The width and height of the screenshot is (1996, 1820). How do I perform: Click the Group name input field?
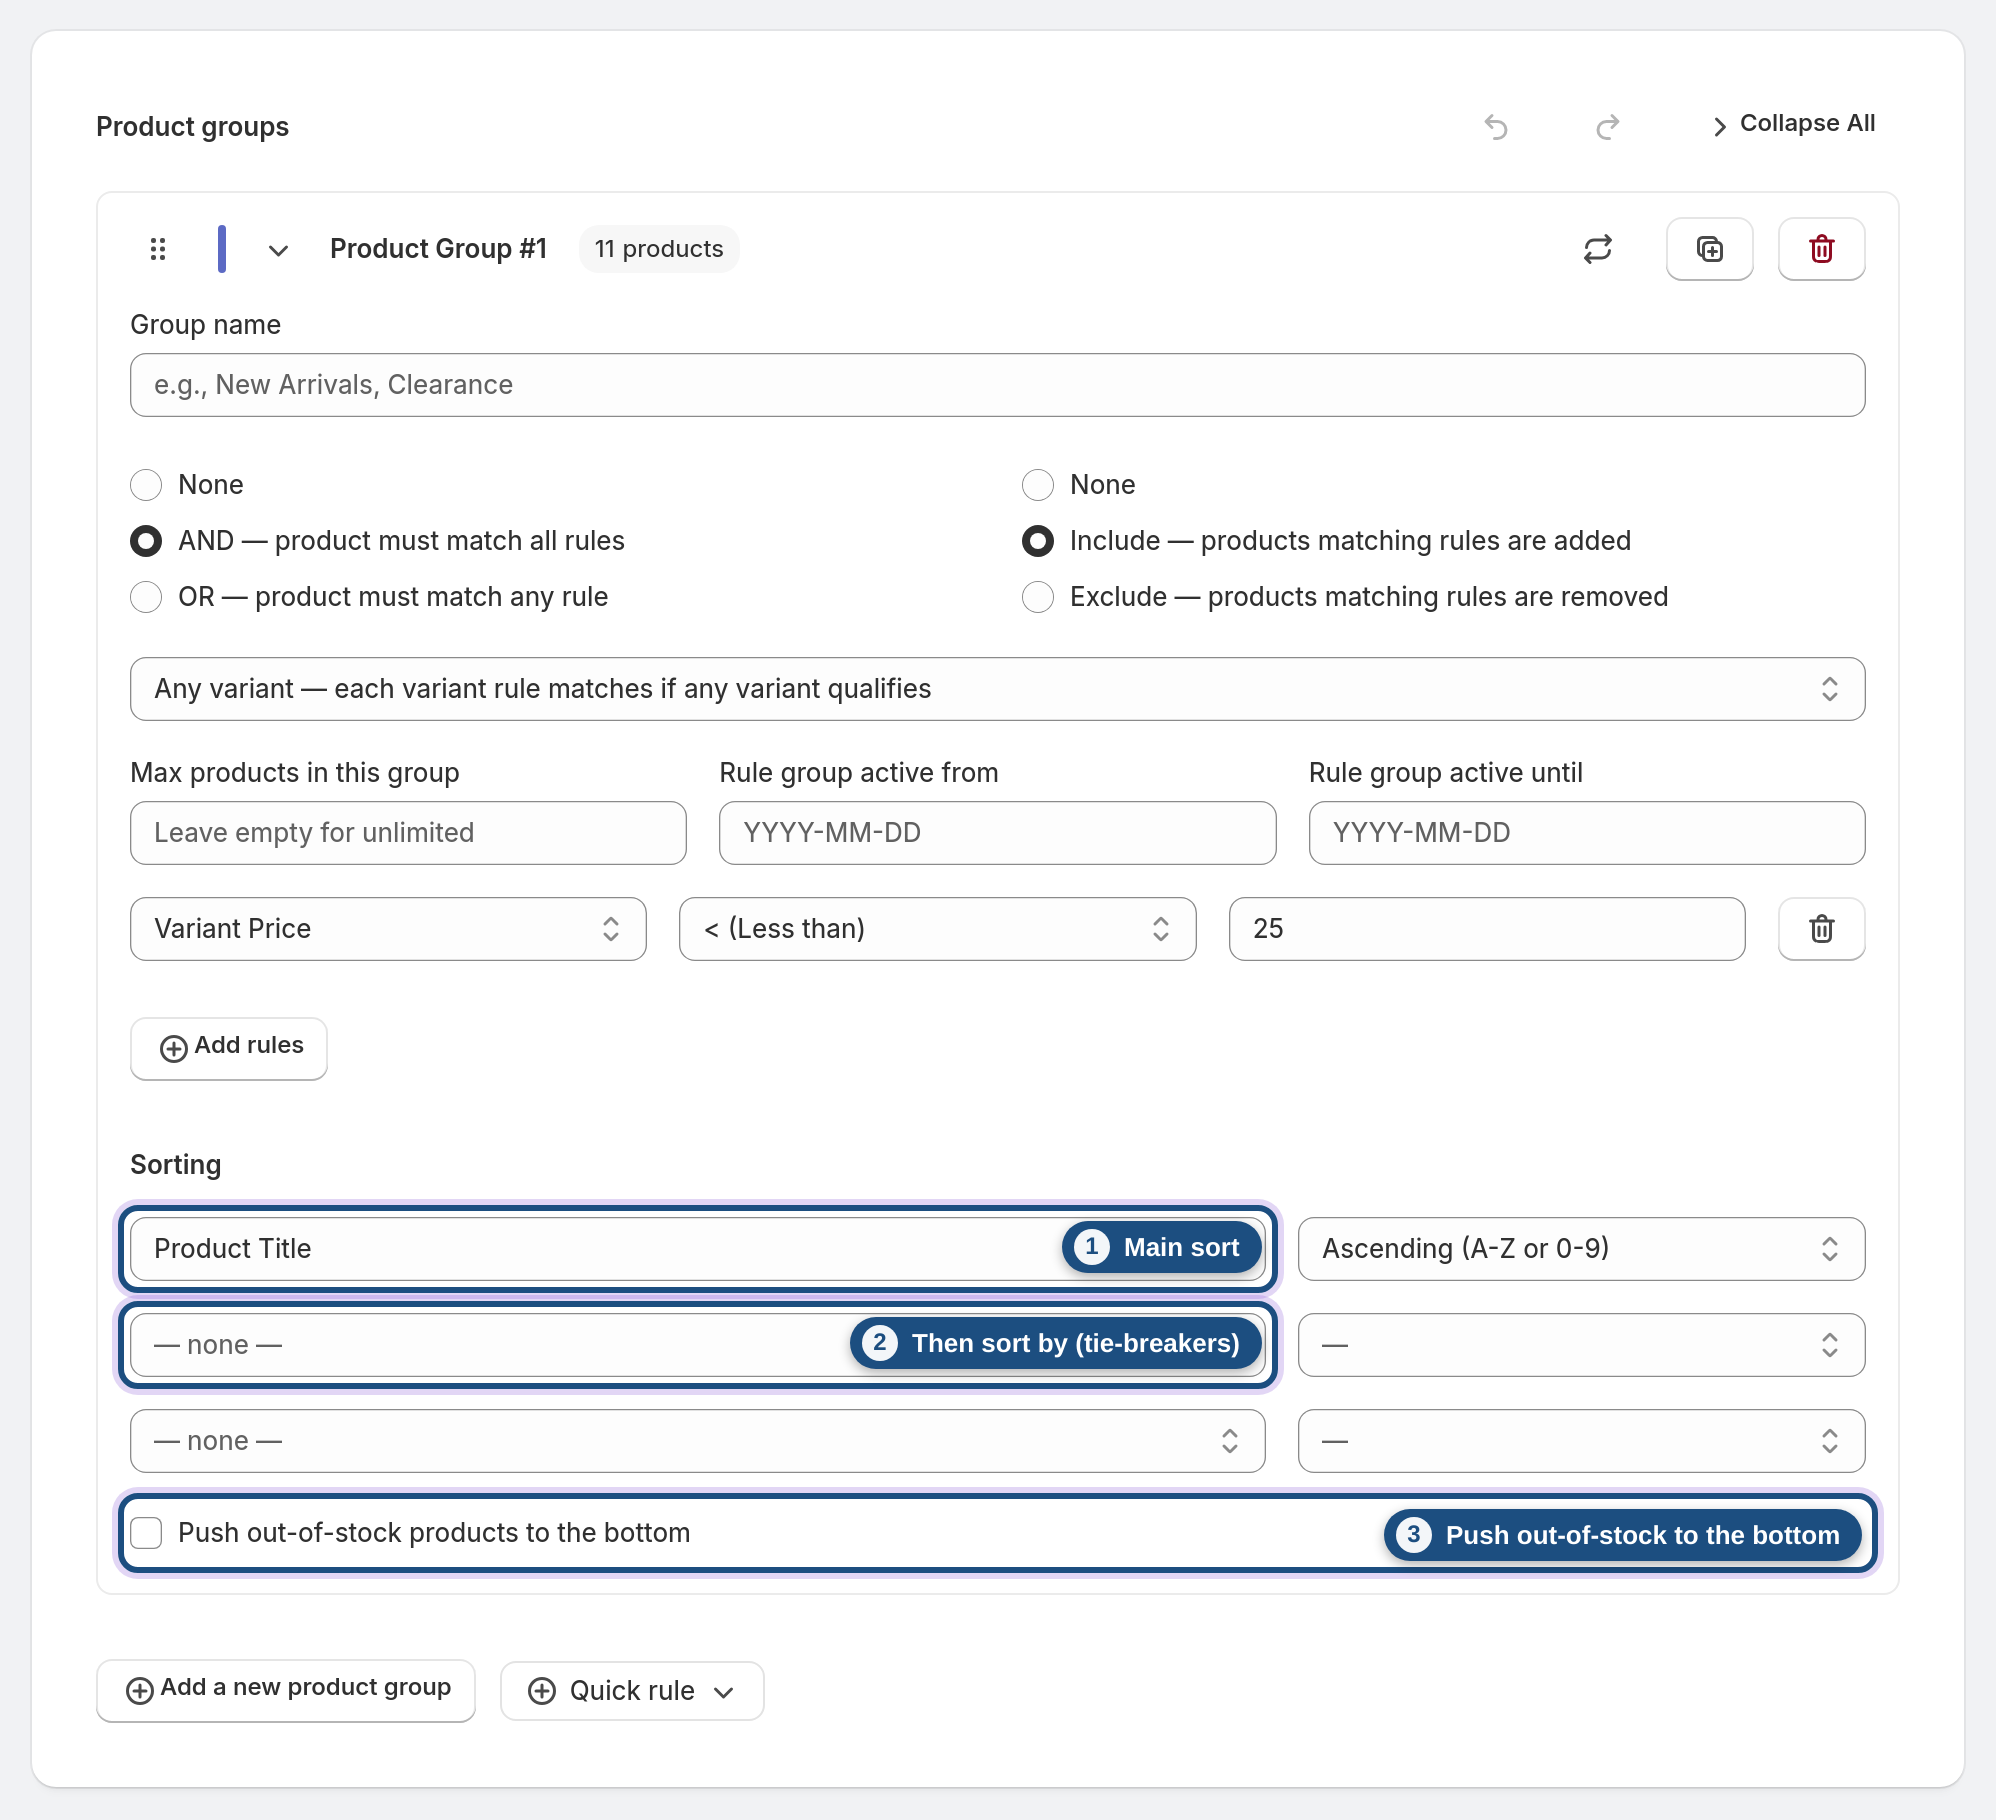(997, 385)
